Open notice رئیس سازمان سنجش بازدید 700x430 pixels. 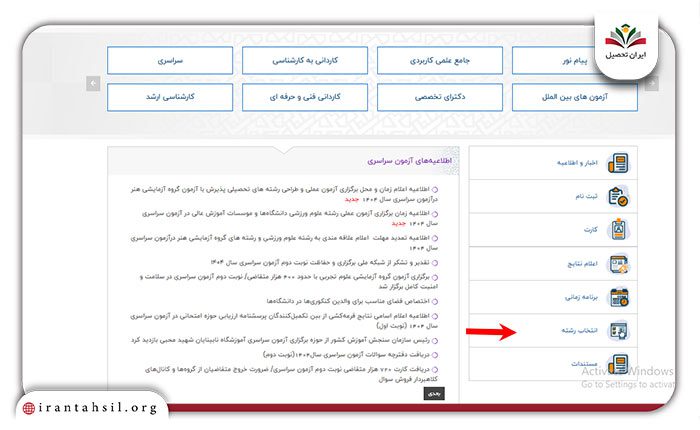280,340
